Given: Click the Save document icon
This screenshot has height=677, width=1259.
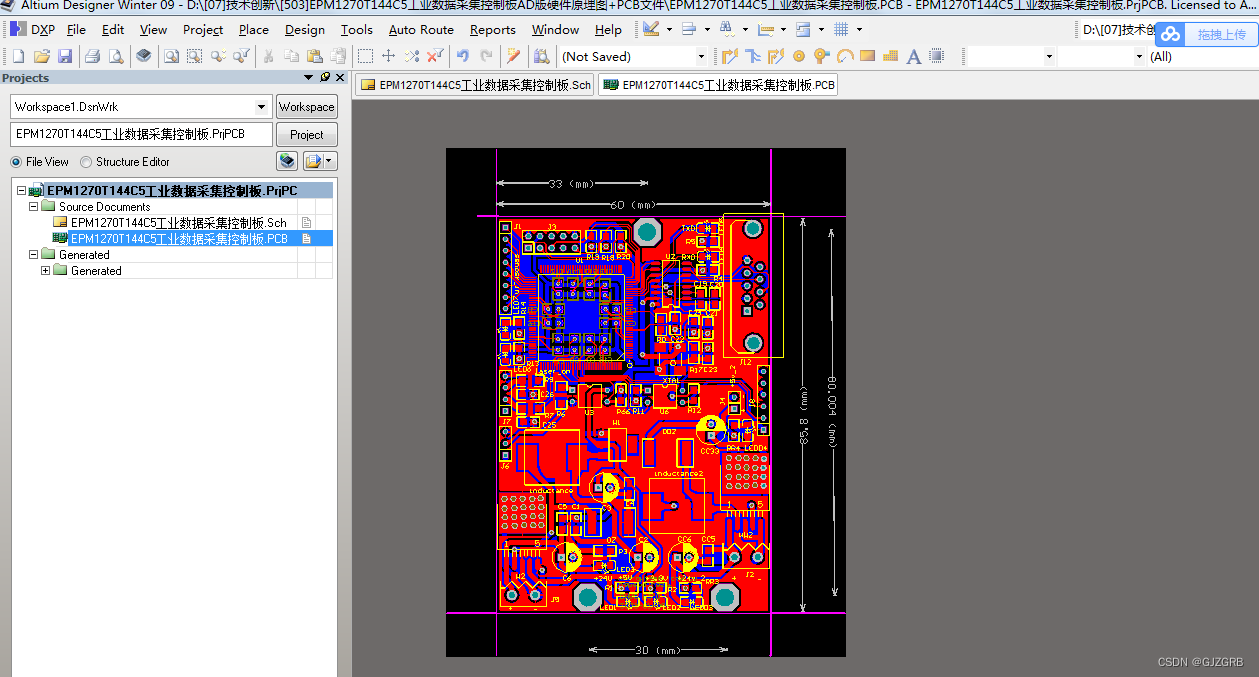Looking at the screenshot, I should click(x=64, y=56).
